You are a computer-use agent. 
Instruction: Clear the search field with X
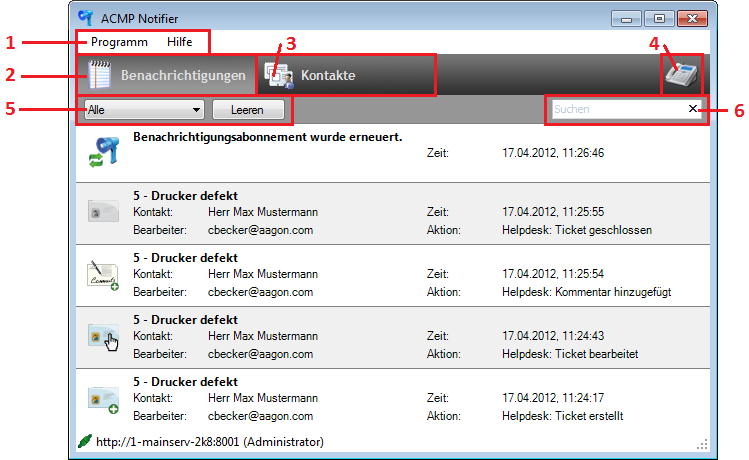pyautogui.click(x=694, y=109)
